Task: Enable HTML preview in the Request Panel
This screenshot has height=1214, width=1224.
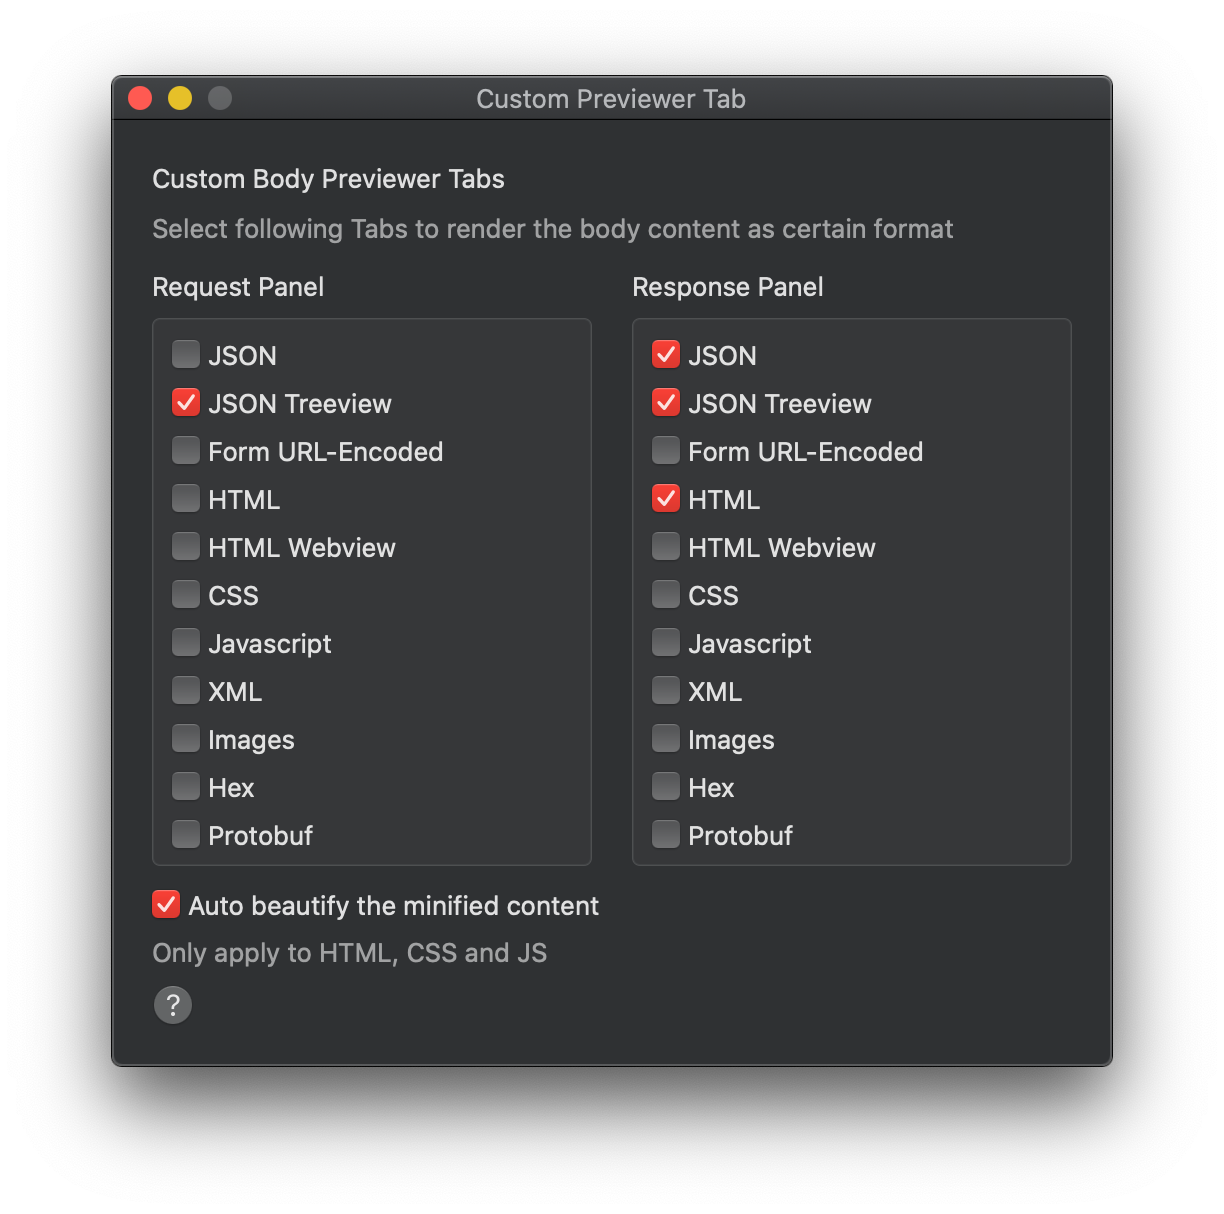Action: click(186, 498)
